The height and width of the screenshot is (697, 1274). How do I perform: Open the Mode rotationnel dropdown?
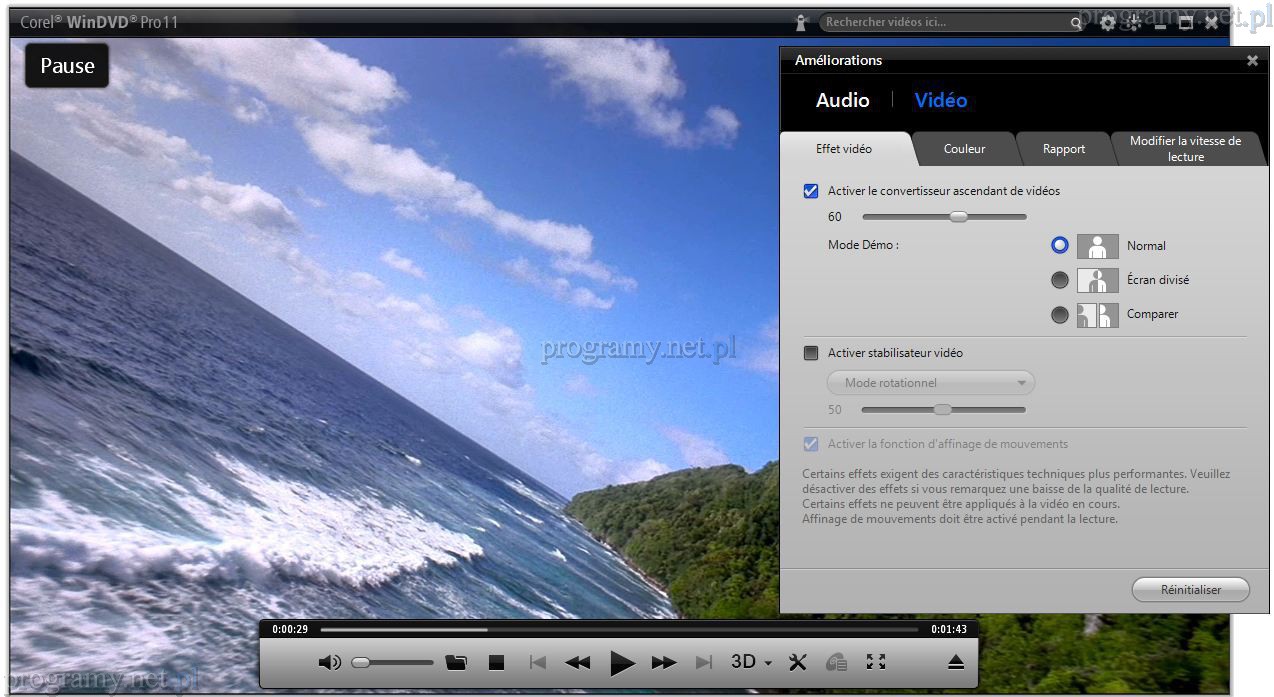930,383
